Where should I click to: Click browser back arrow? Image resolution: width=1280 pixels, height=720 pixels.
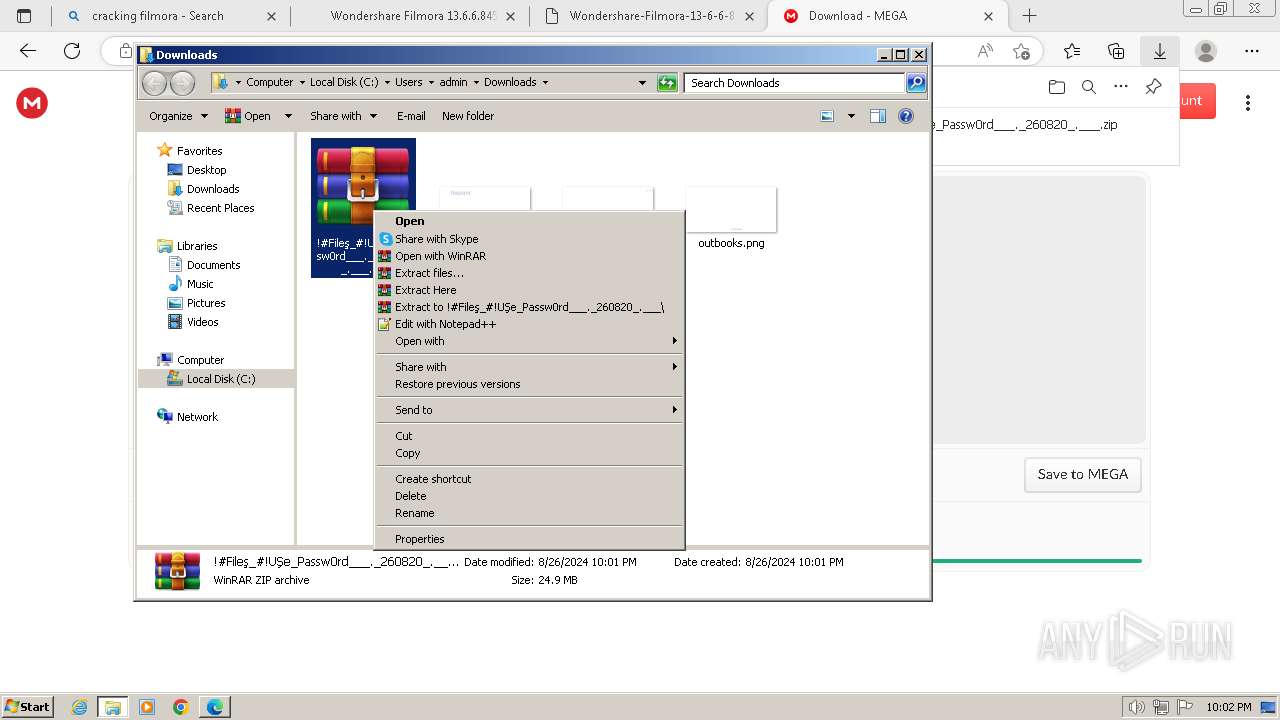pyautogui.click(x=28, y=51)
